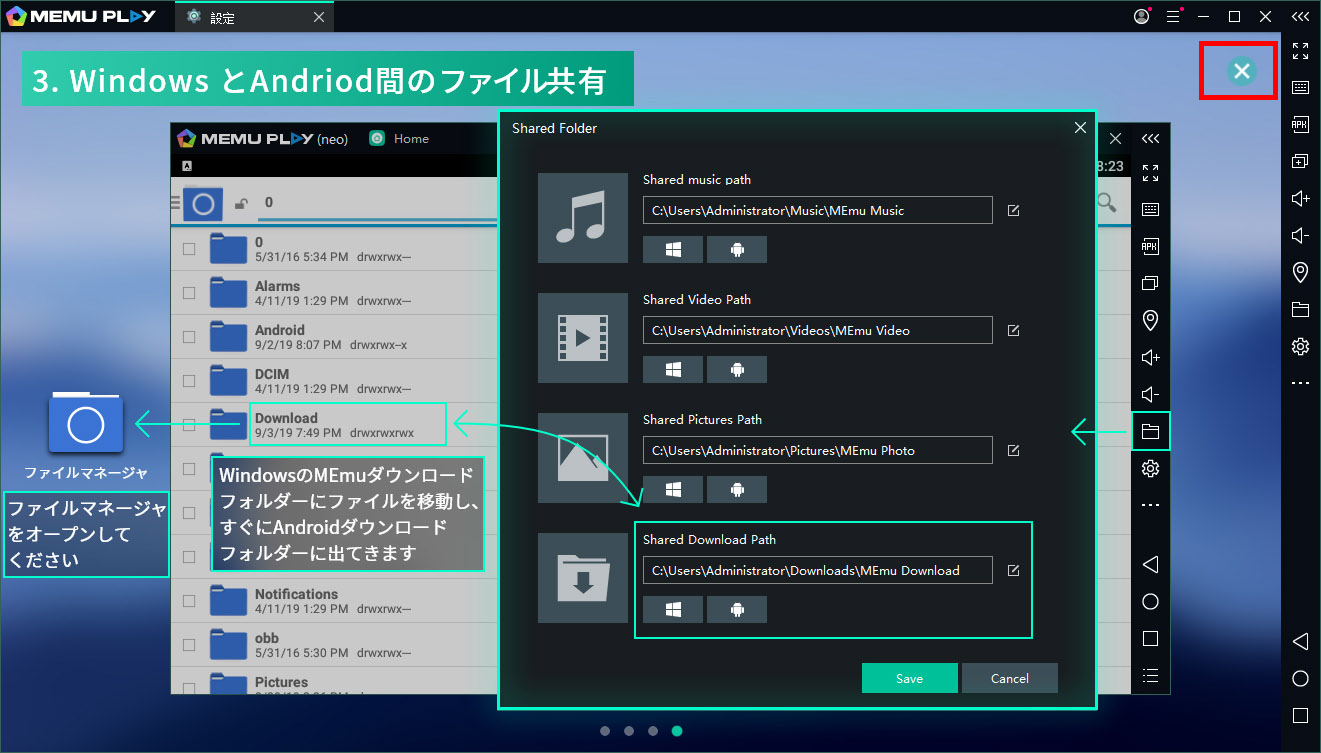
Task: Click keyboard icon in the neo window sidebar
Action: (x=1150, y=209)
